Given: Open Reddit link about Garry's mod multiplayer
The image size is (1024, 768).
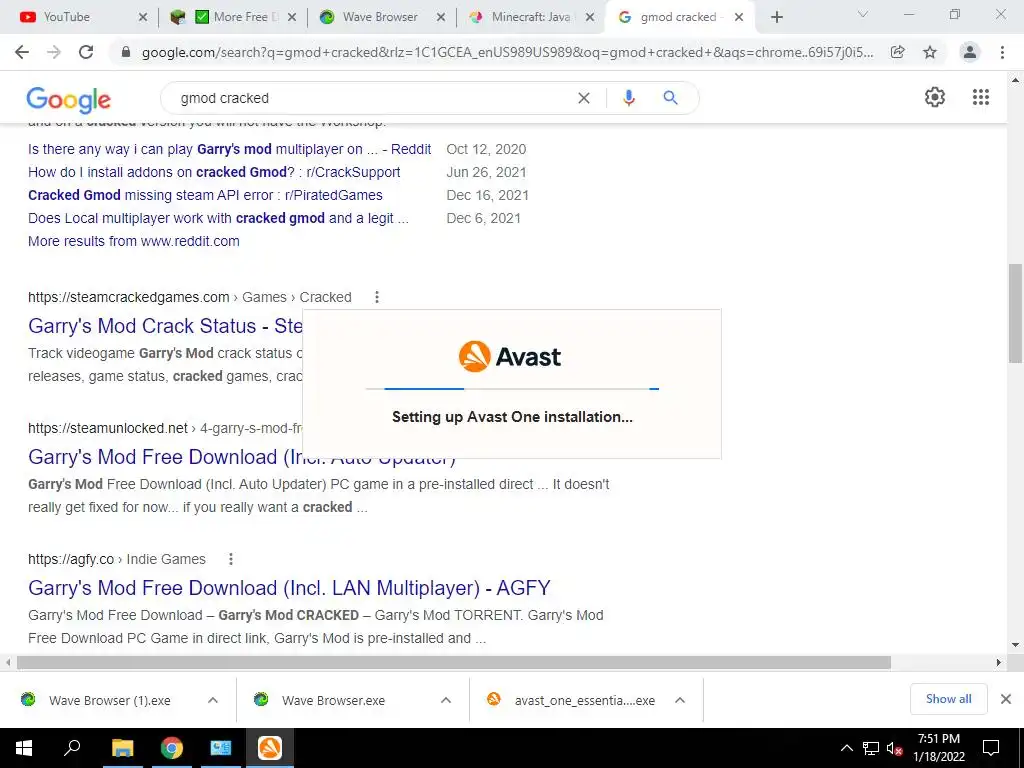Looking at the screenshot, I should coord(229,149).
